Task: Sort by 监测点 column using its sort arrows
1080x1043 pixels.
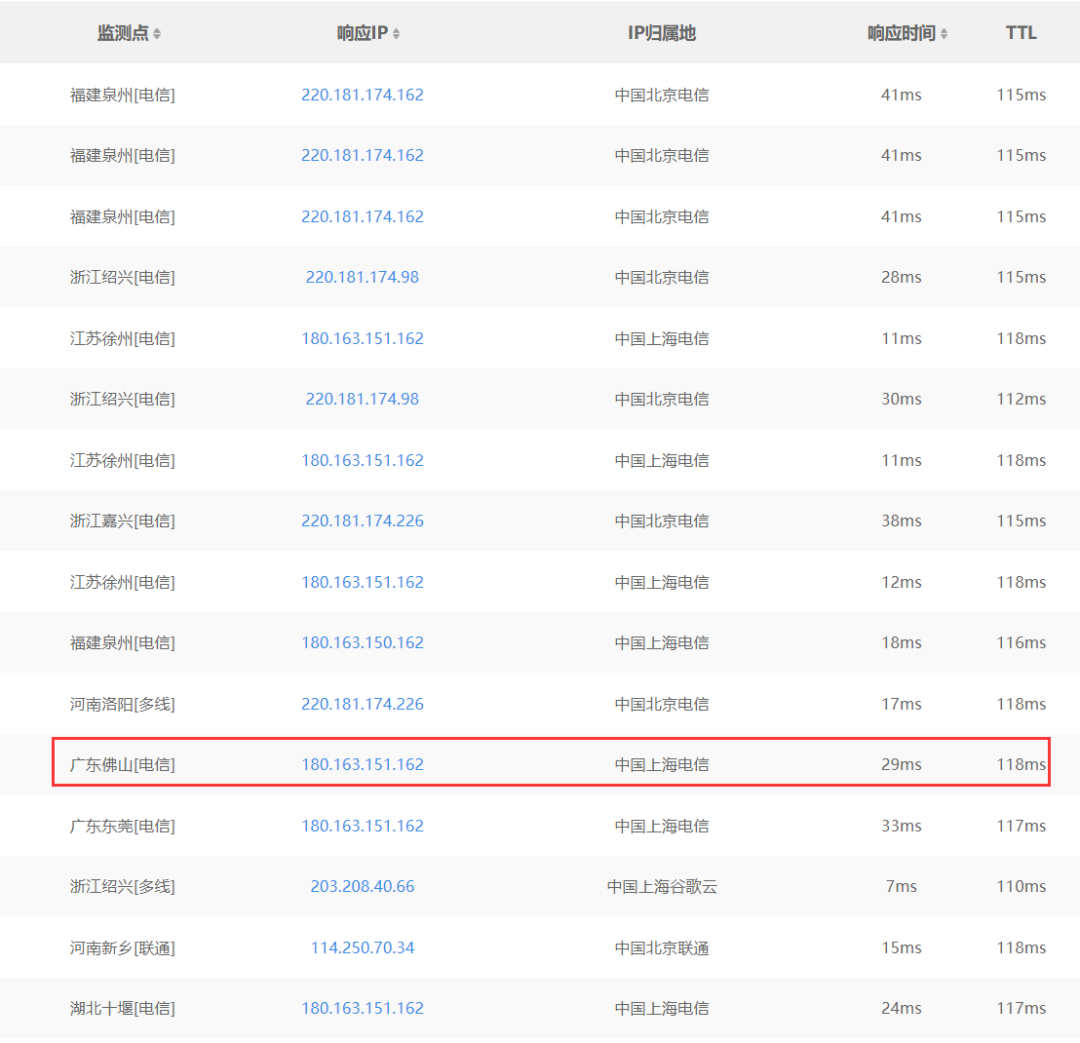Action: click(x=157, y=34)
